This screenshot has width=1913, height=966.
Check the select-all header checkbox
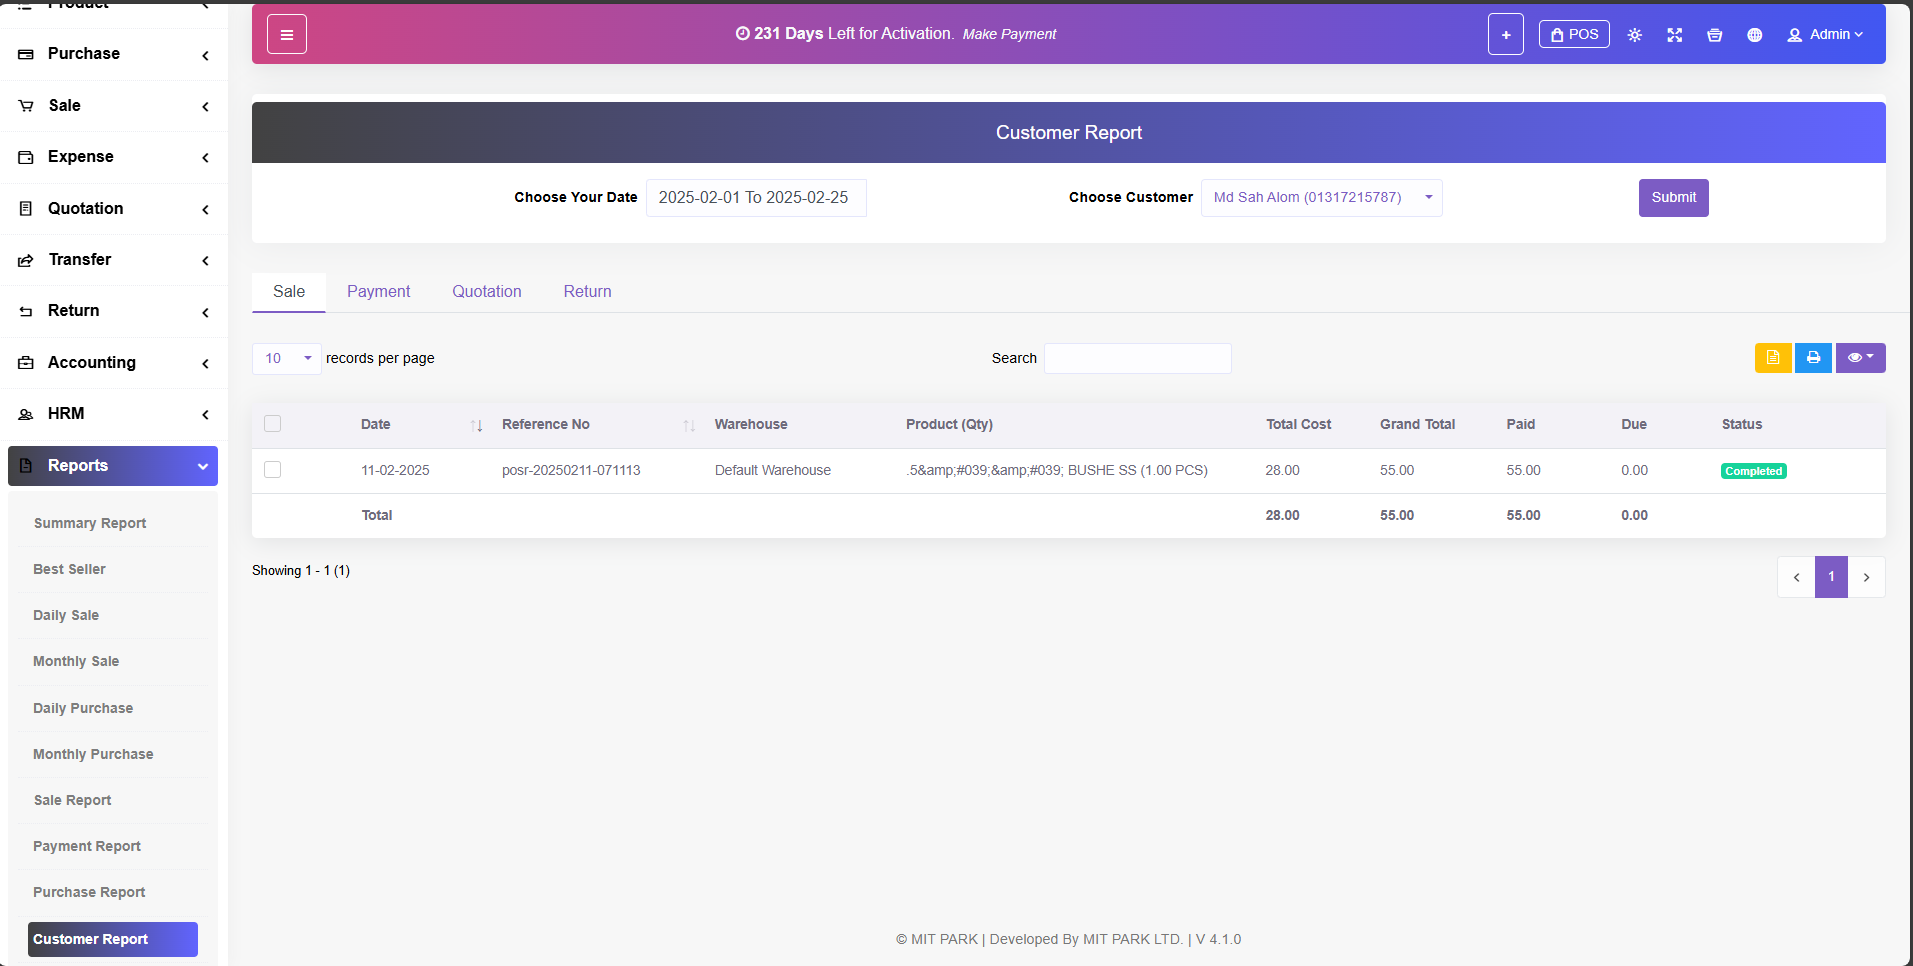[272, 424]
